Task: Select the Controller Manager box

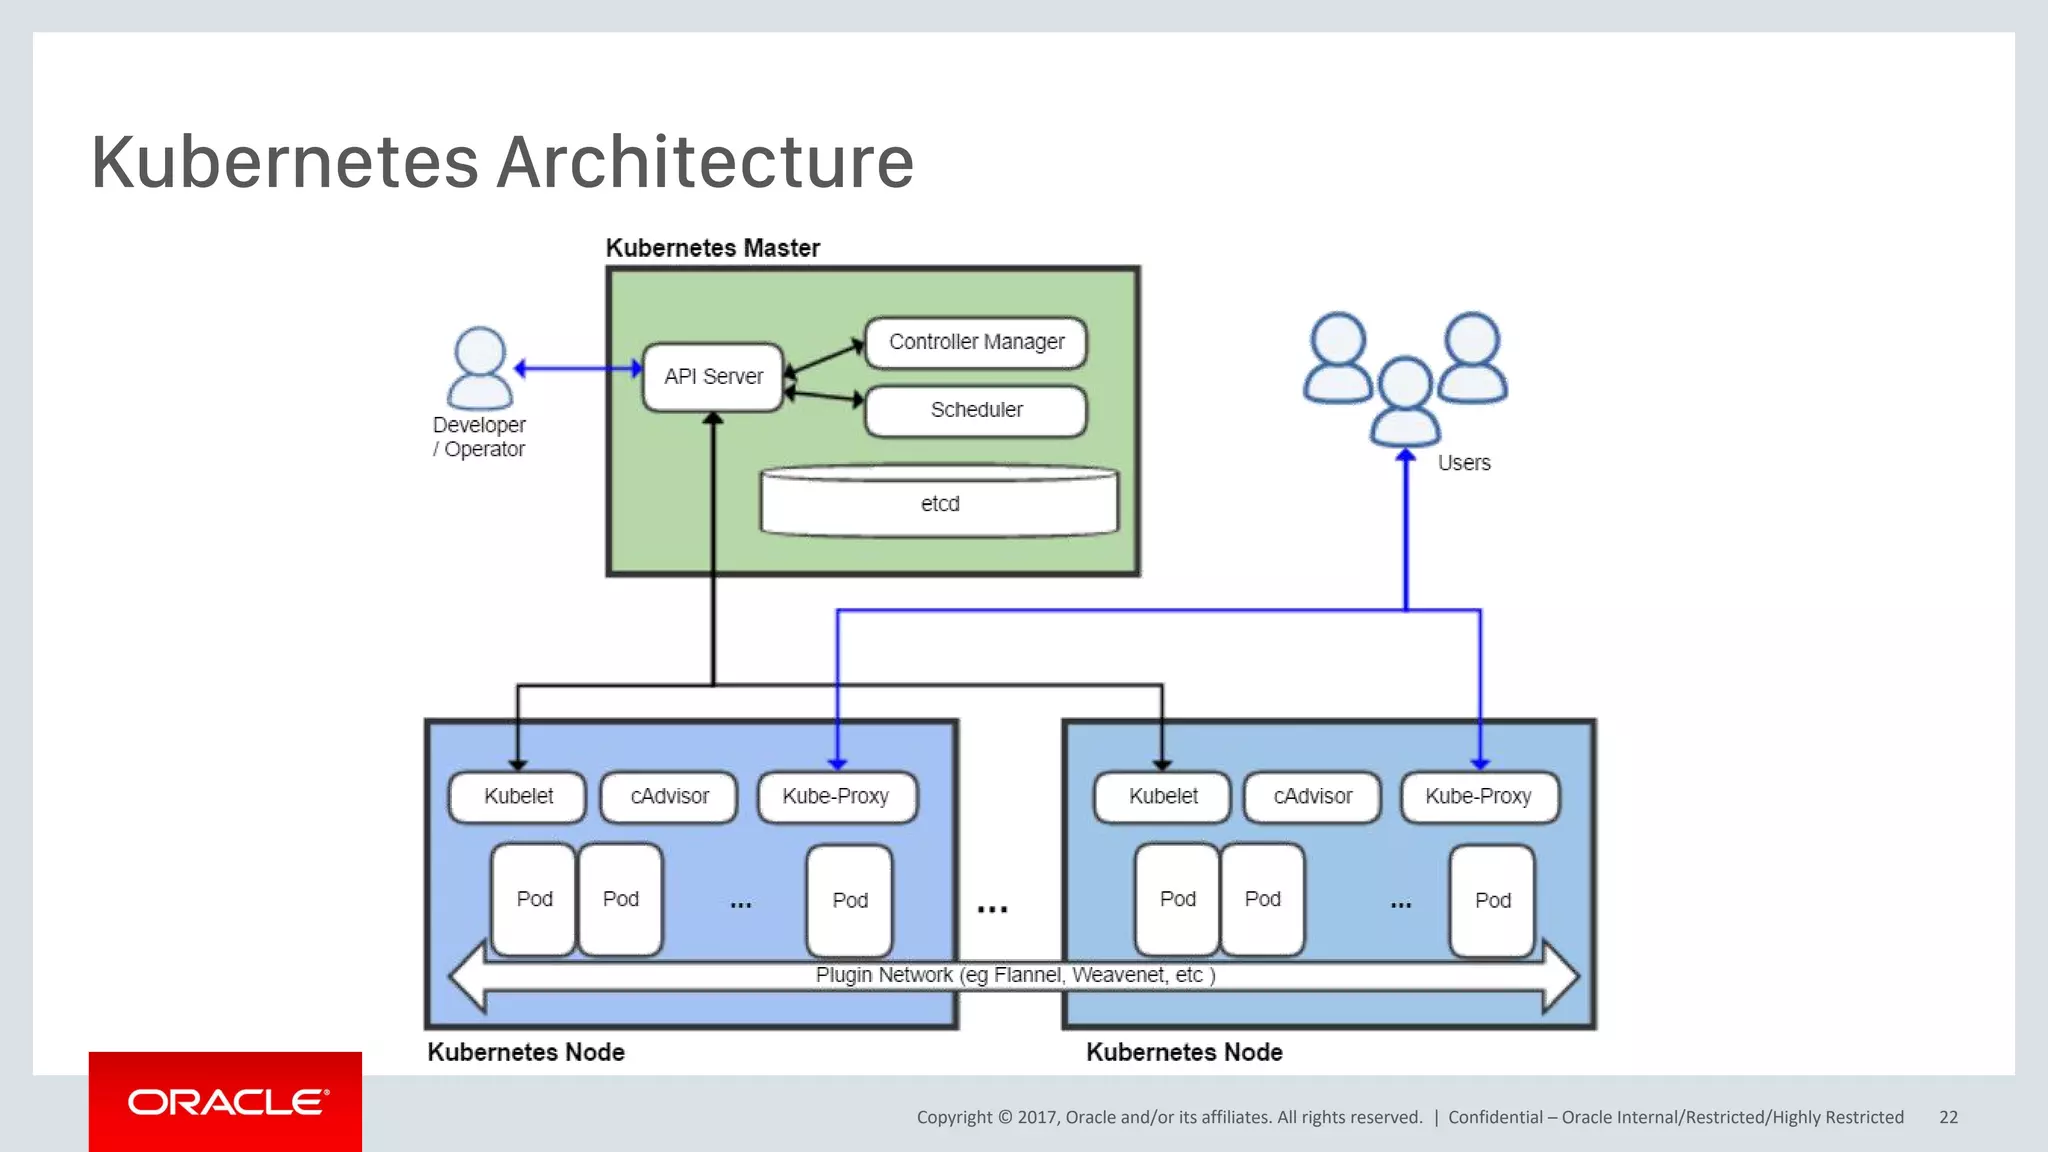Action: pyautogui.click(x=976, y=342)
